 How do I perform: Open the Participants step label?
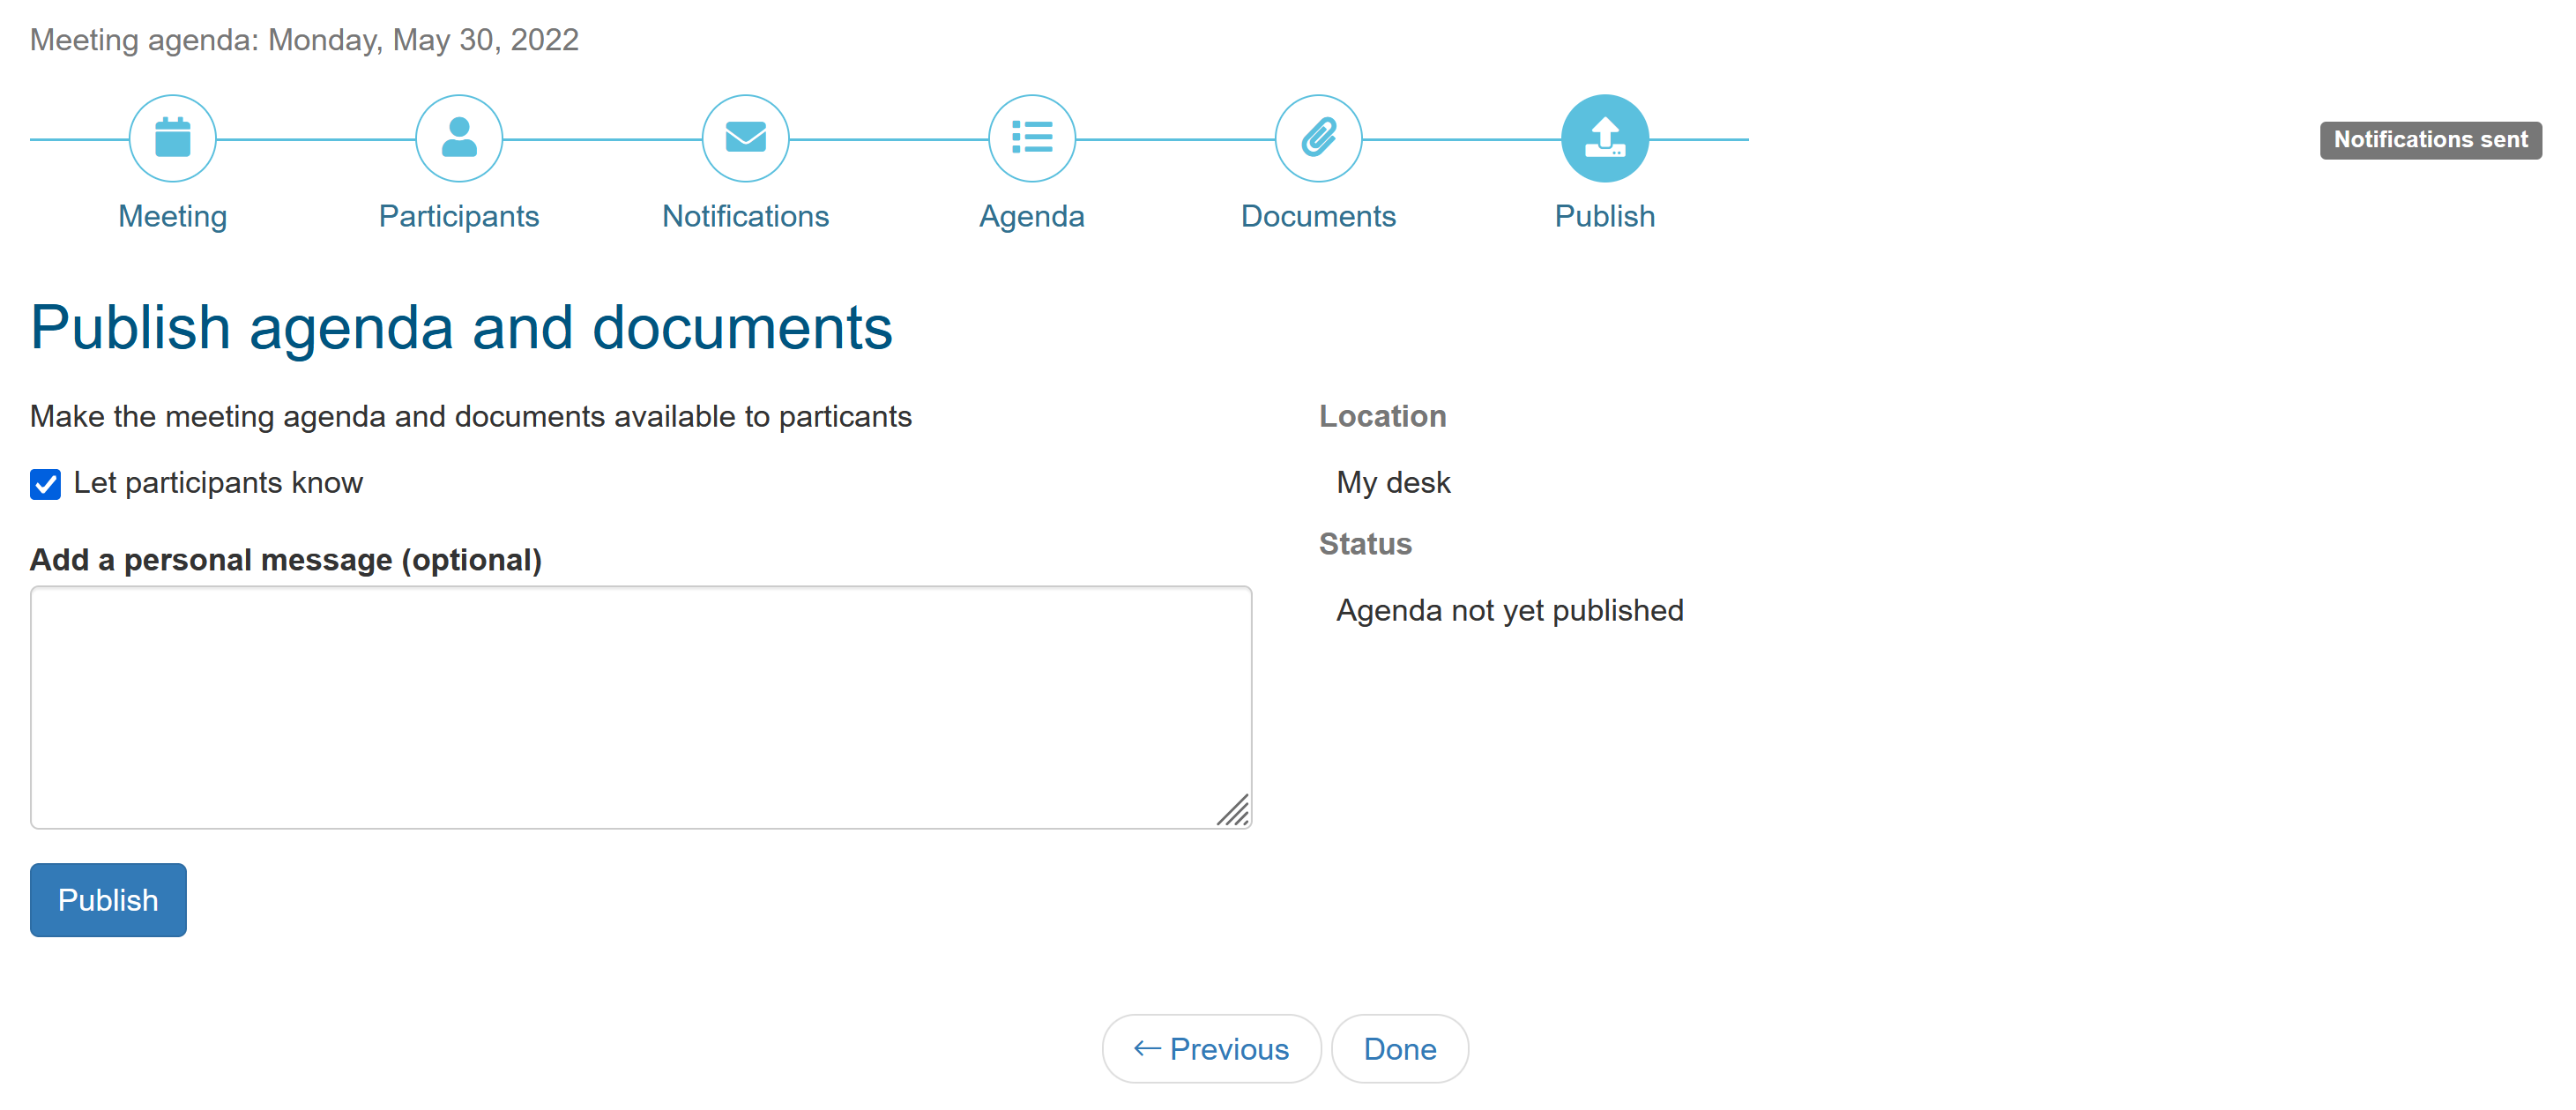pos(459,216)
